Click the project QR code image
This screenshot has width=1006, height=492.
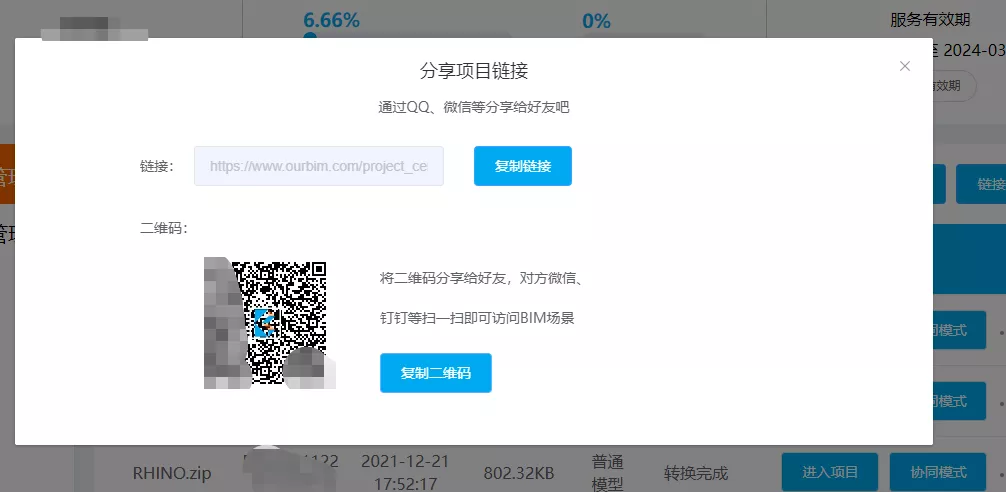pyautogui.click(x=270, y=323)
